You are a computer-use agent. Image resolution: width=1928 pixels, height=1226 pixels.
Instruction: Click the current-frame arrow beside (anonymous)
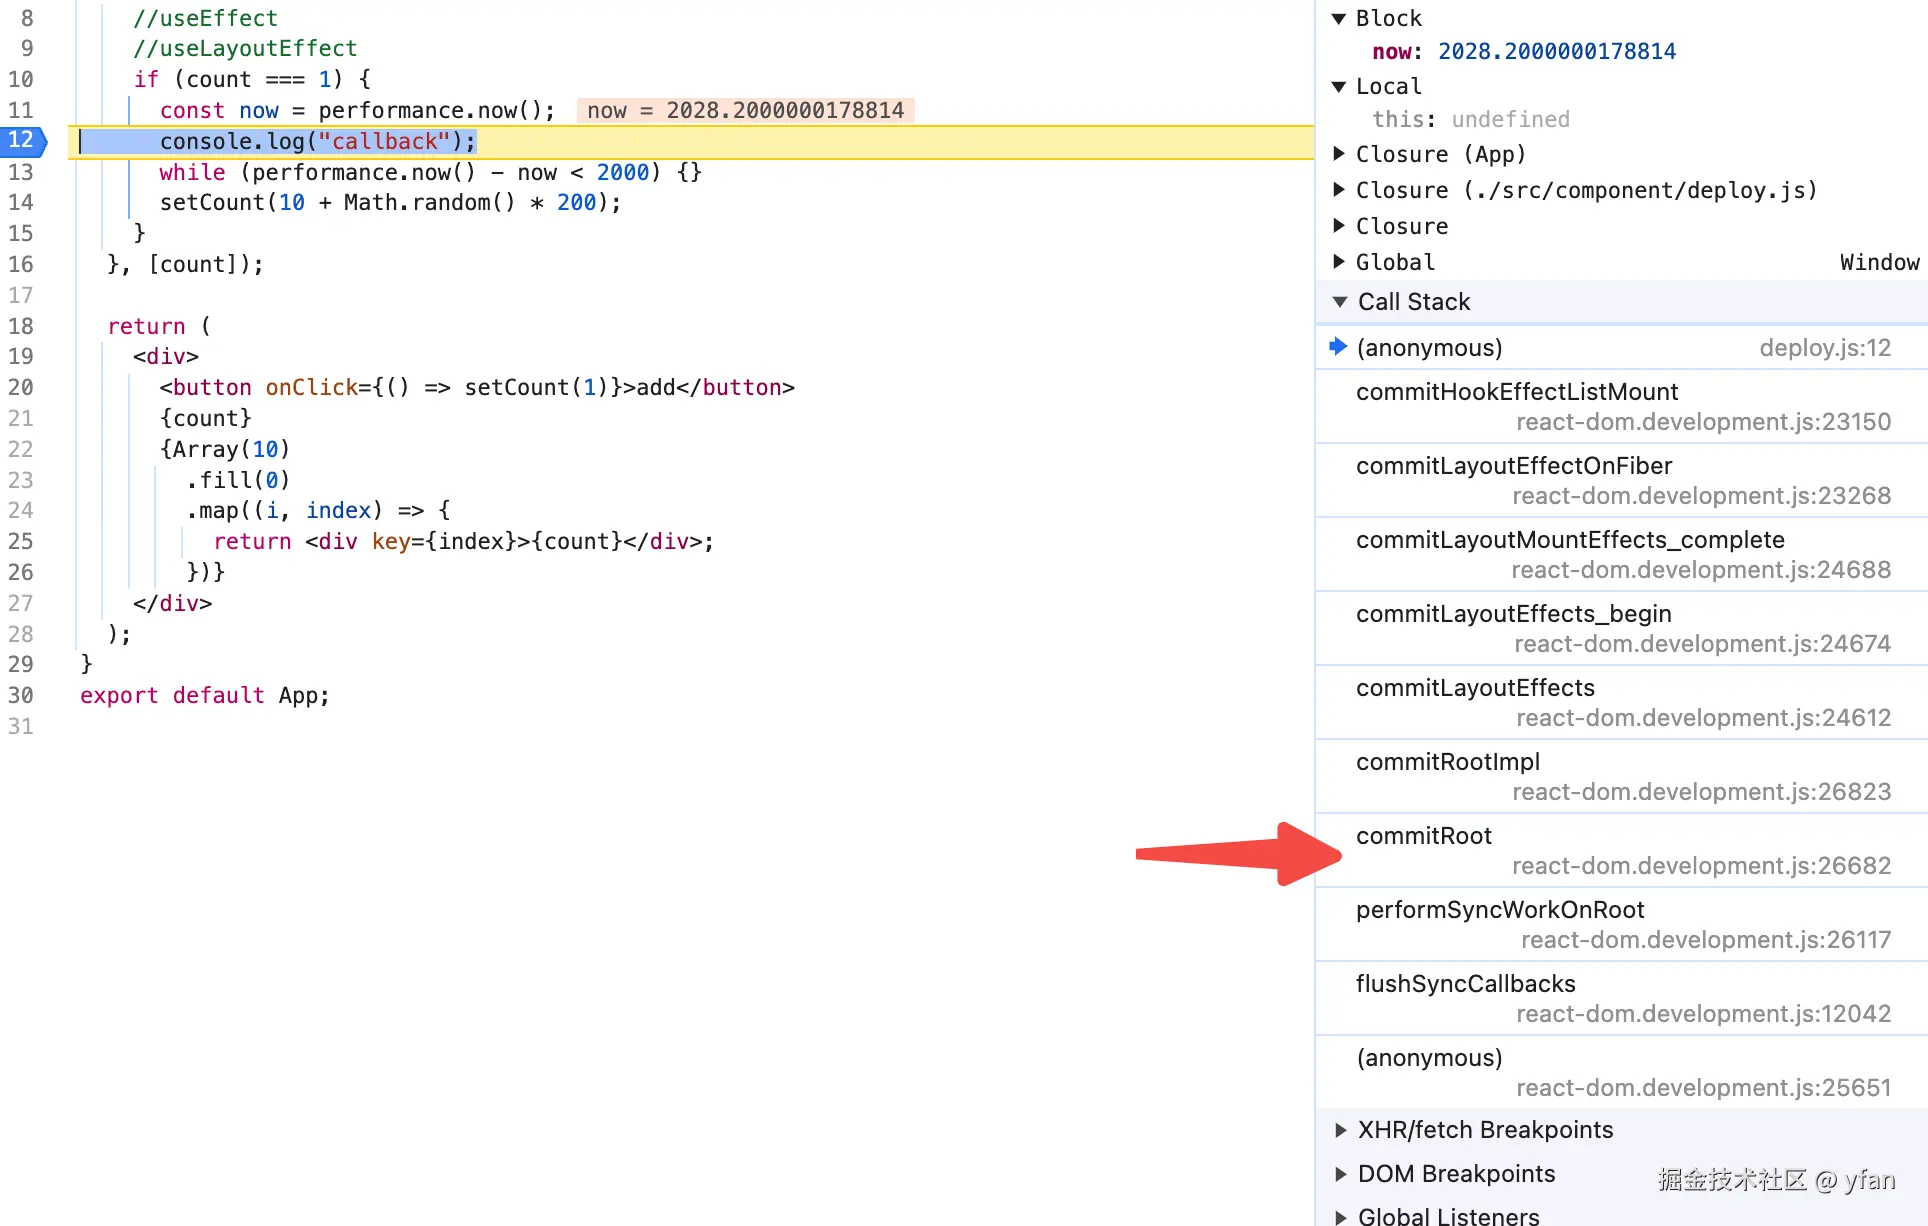tap(1338, 347)
